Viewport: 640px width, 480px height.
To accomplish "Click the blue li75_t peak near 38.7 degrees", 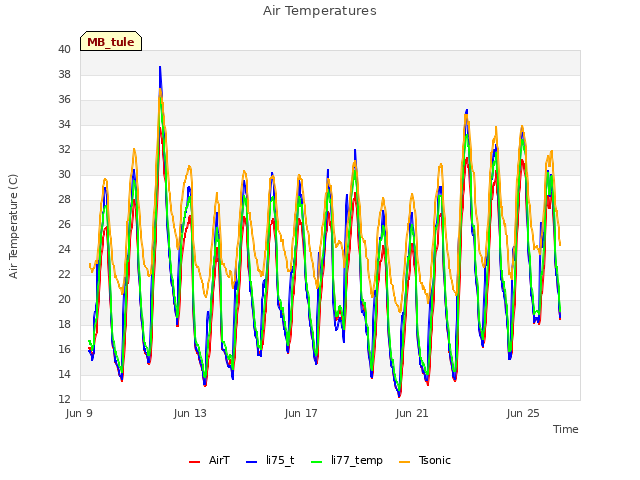I will coord(160,67).
